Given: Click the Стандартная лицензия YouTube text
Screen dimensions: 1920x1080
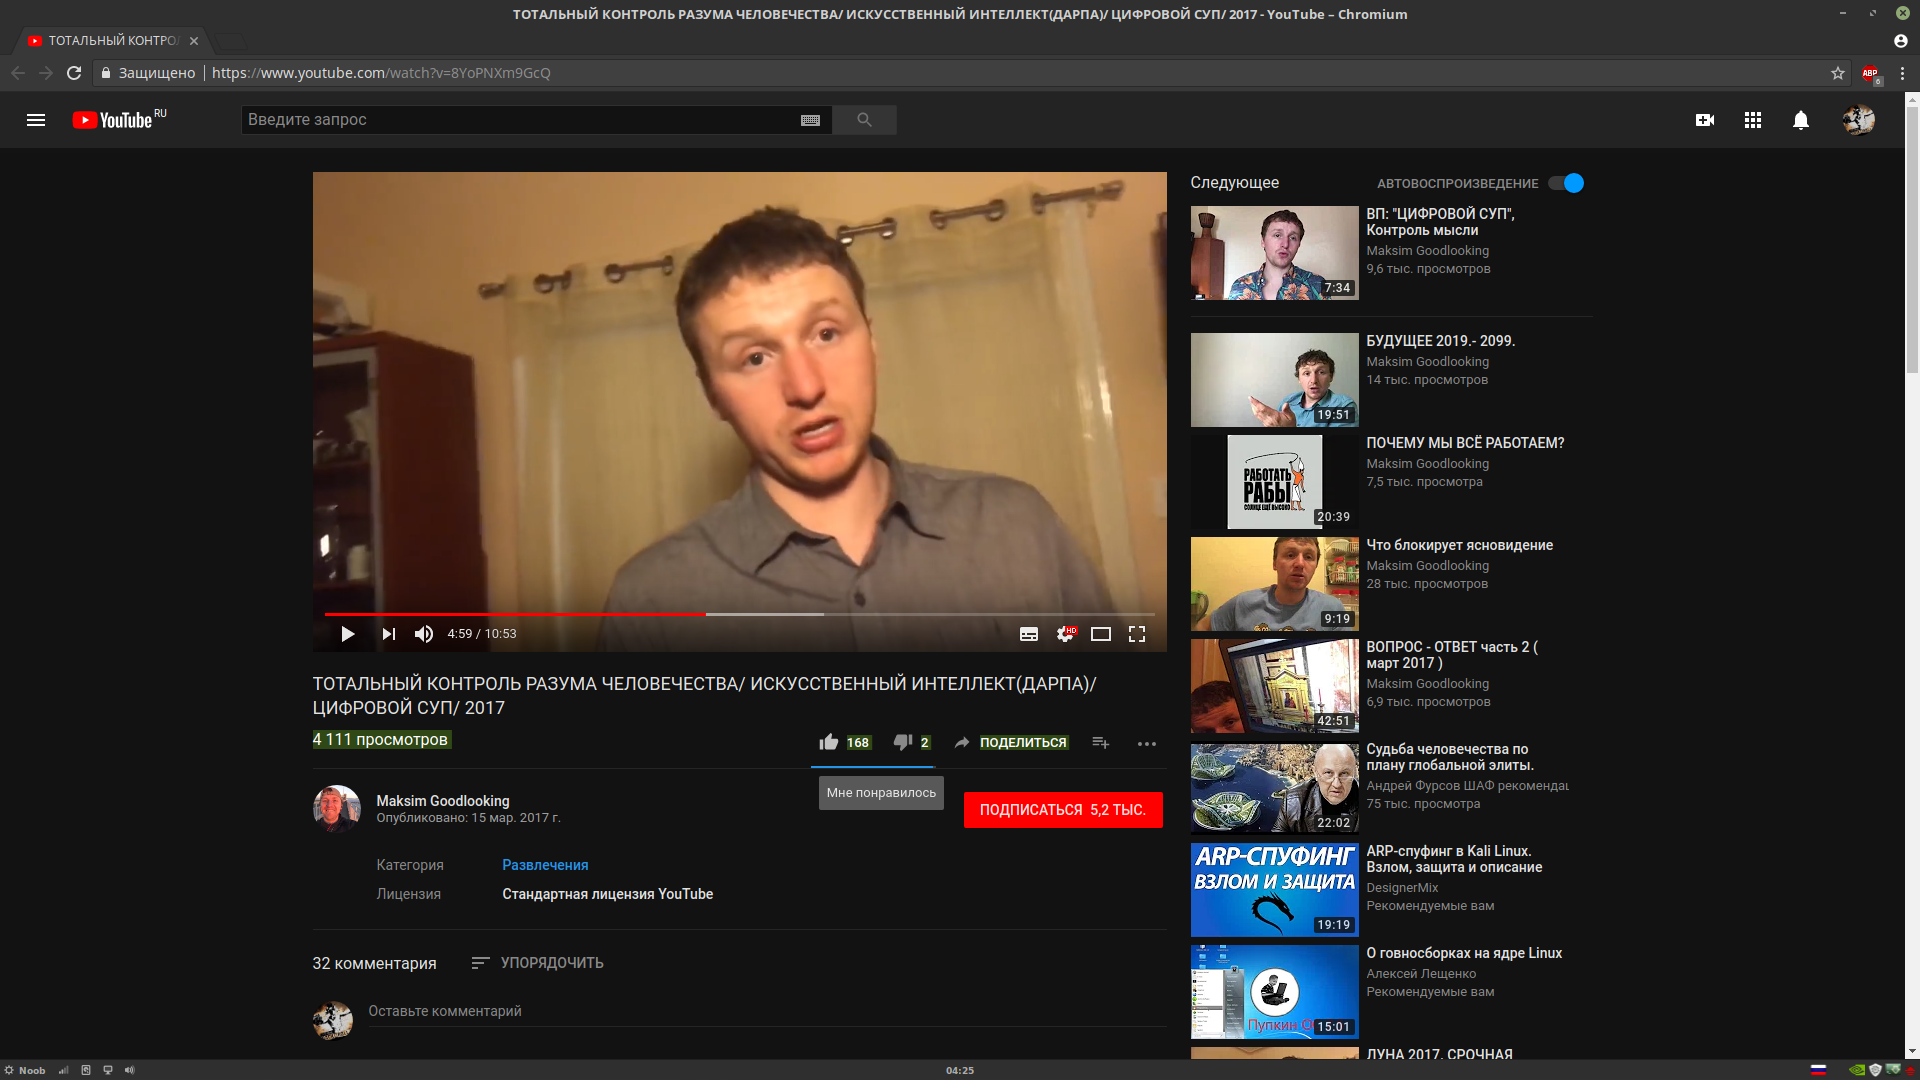Looking at the screenshot, I should 607,894.
